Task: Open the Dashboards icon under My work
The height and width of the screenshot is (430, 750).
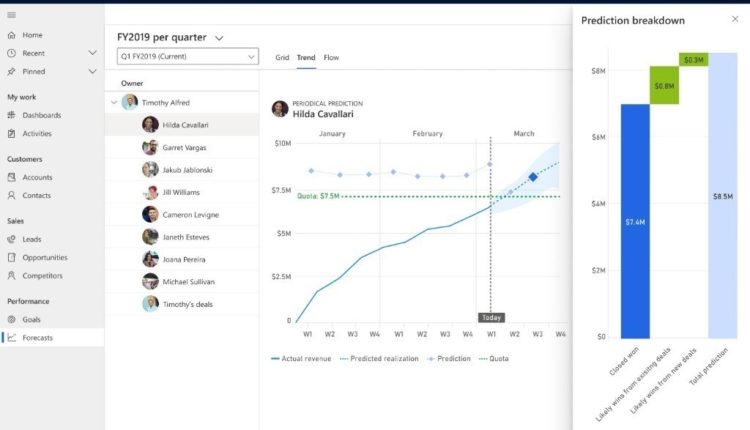Action: pyautogui.click(x=11, y=115)
